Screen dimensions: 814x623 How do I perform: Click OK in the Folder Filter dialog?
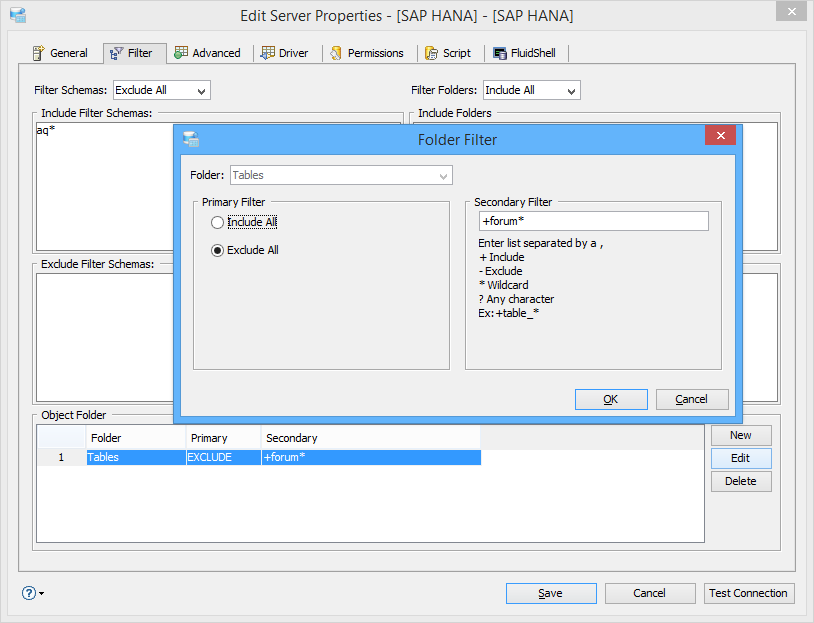[x=611, y=399]
